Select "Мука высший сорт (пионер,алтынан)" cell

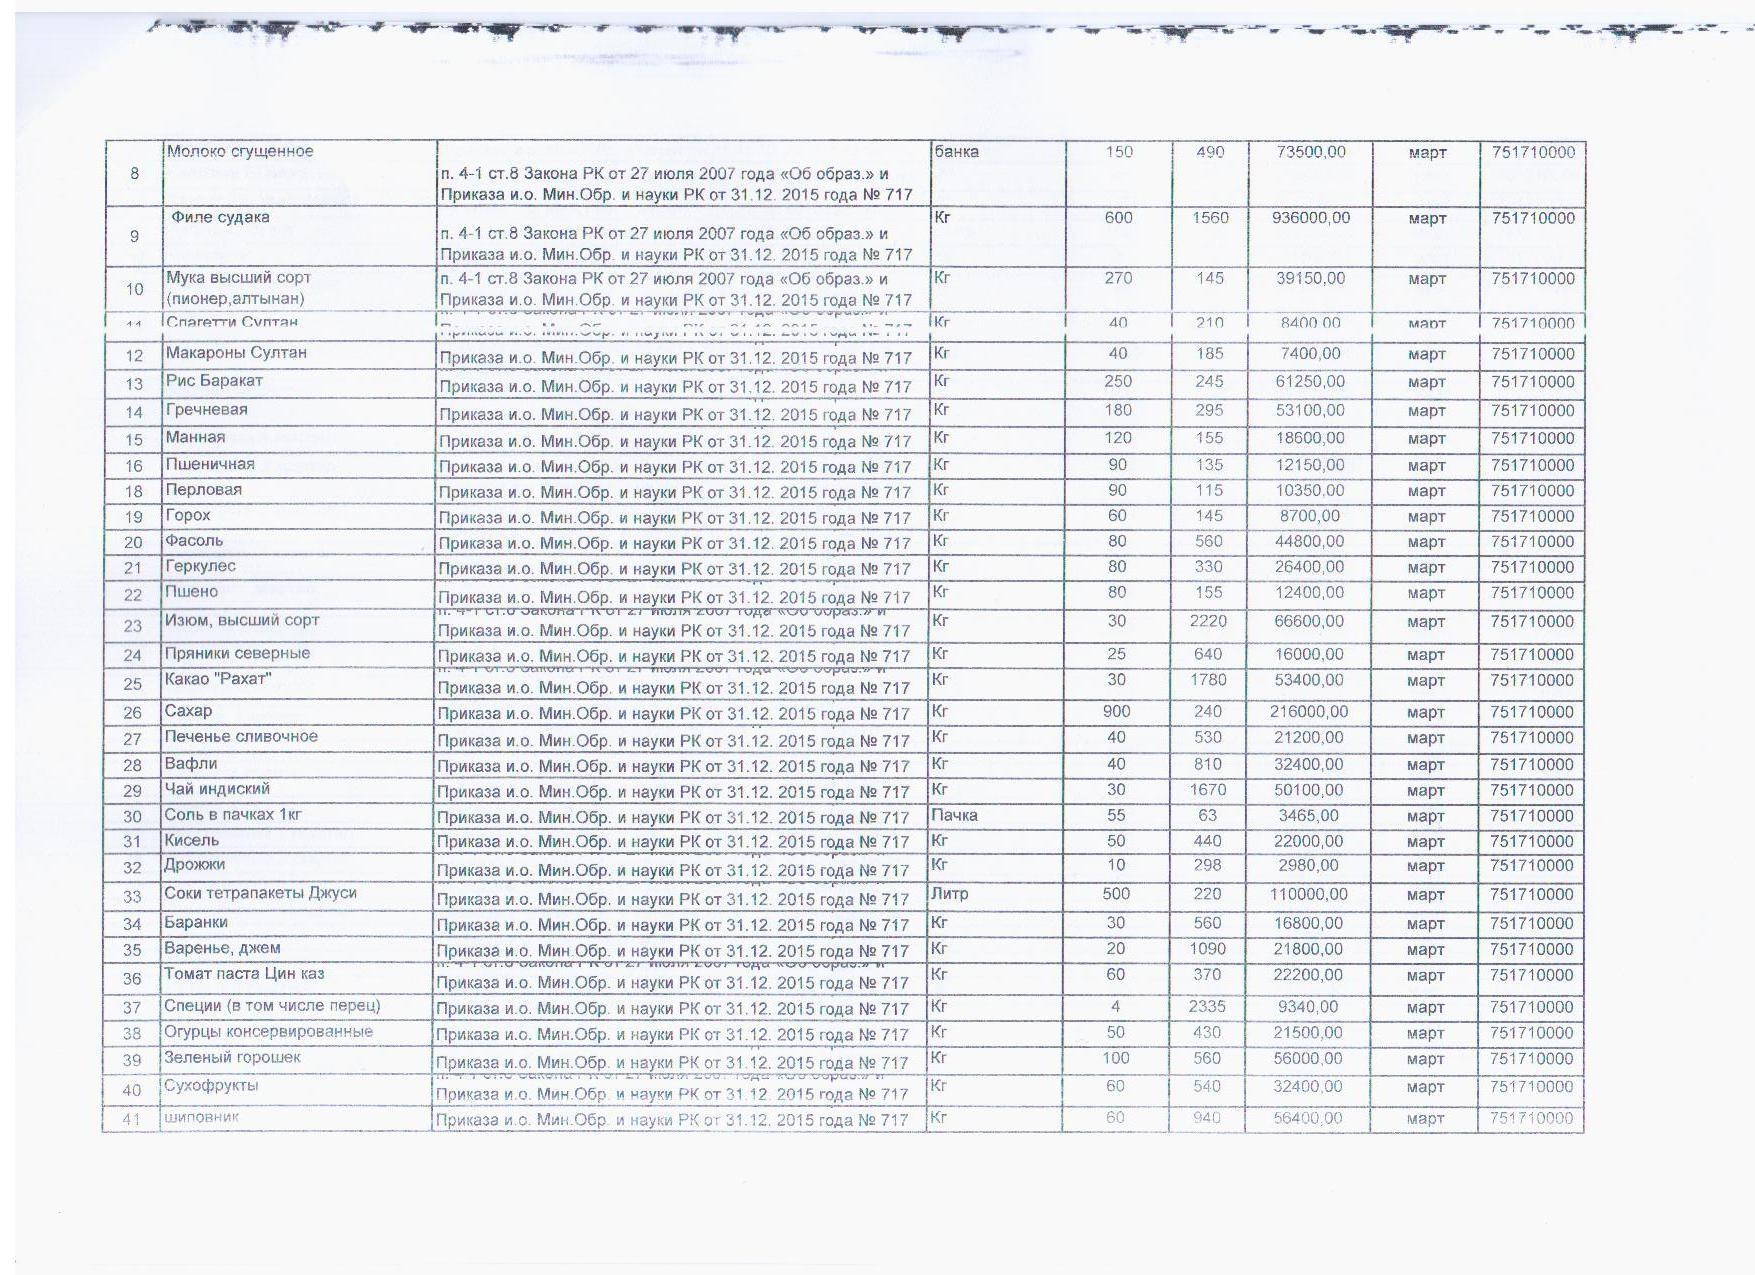click(x=299, y=289)
